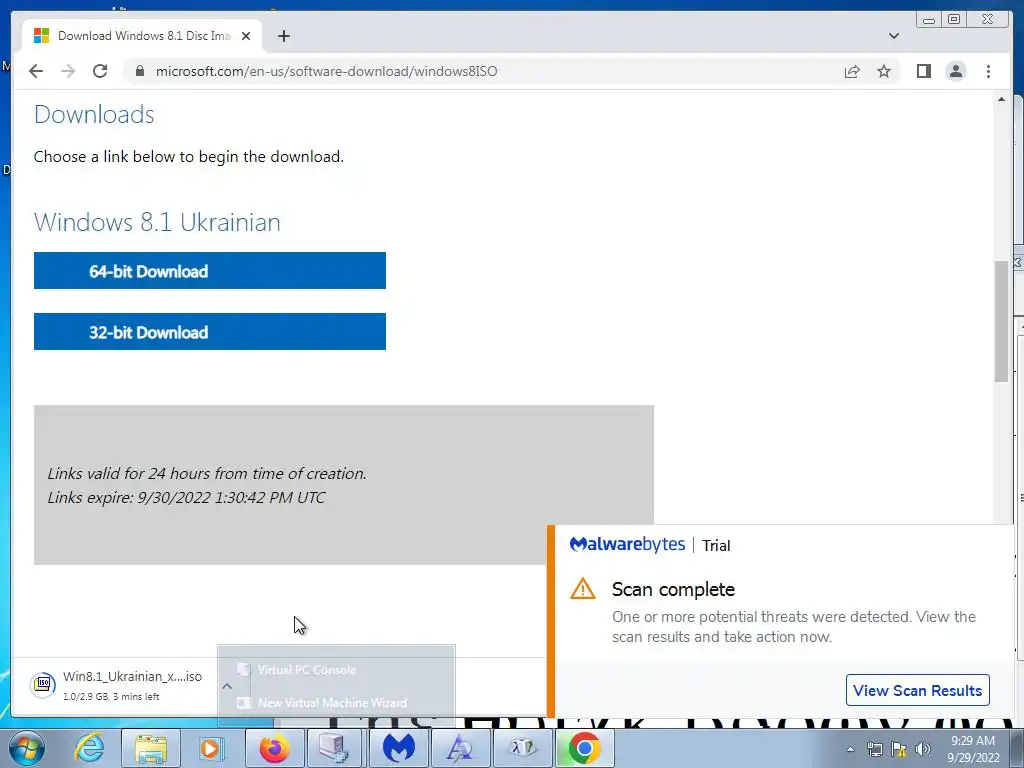Click the forward navigation arrow
The height and width of the screenshot is (768, 1024).
[x=68, y=71]
